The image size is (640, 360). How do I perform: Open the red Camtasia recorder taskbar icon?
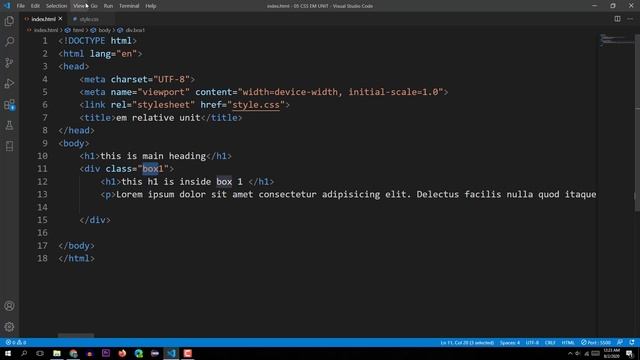click(187, 353)
